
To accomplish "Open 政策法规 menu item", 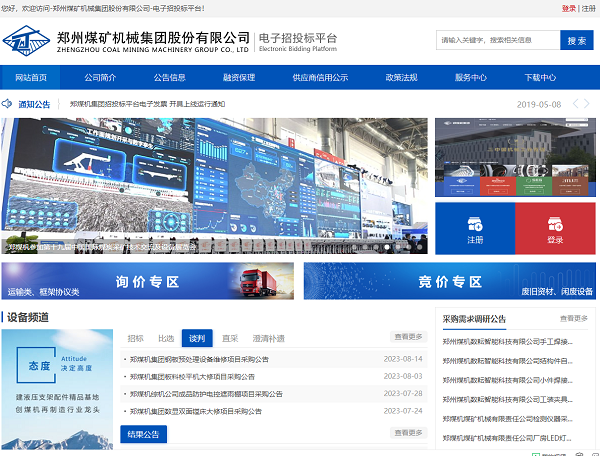I will click(401, 78).
